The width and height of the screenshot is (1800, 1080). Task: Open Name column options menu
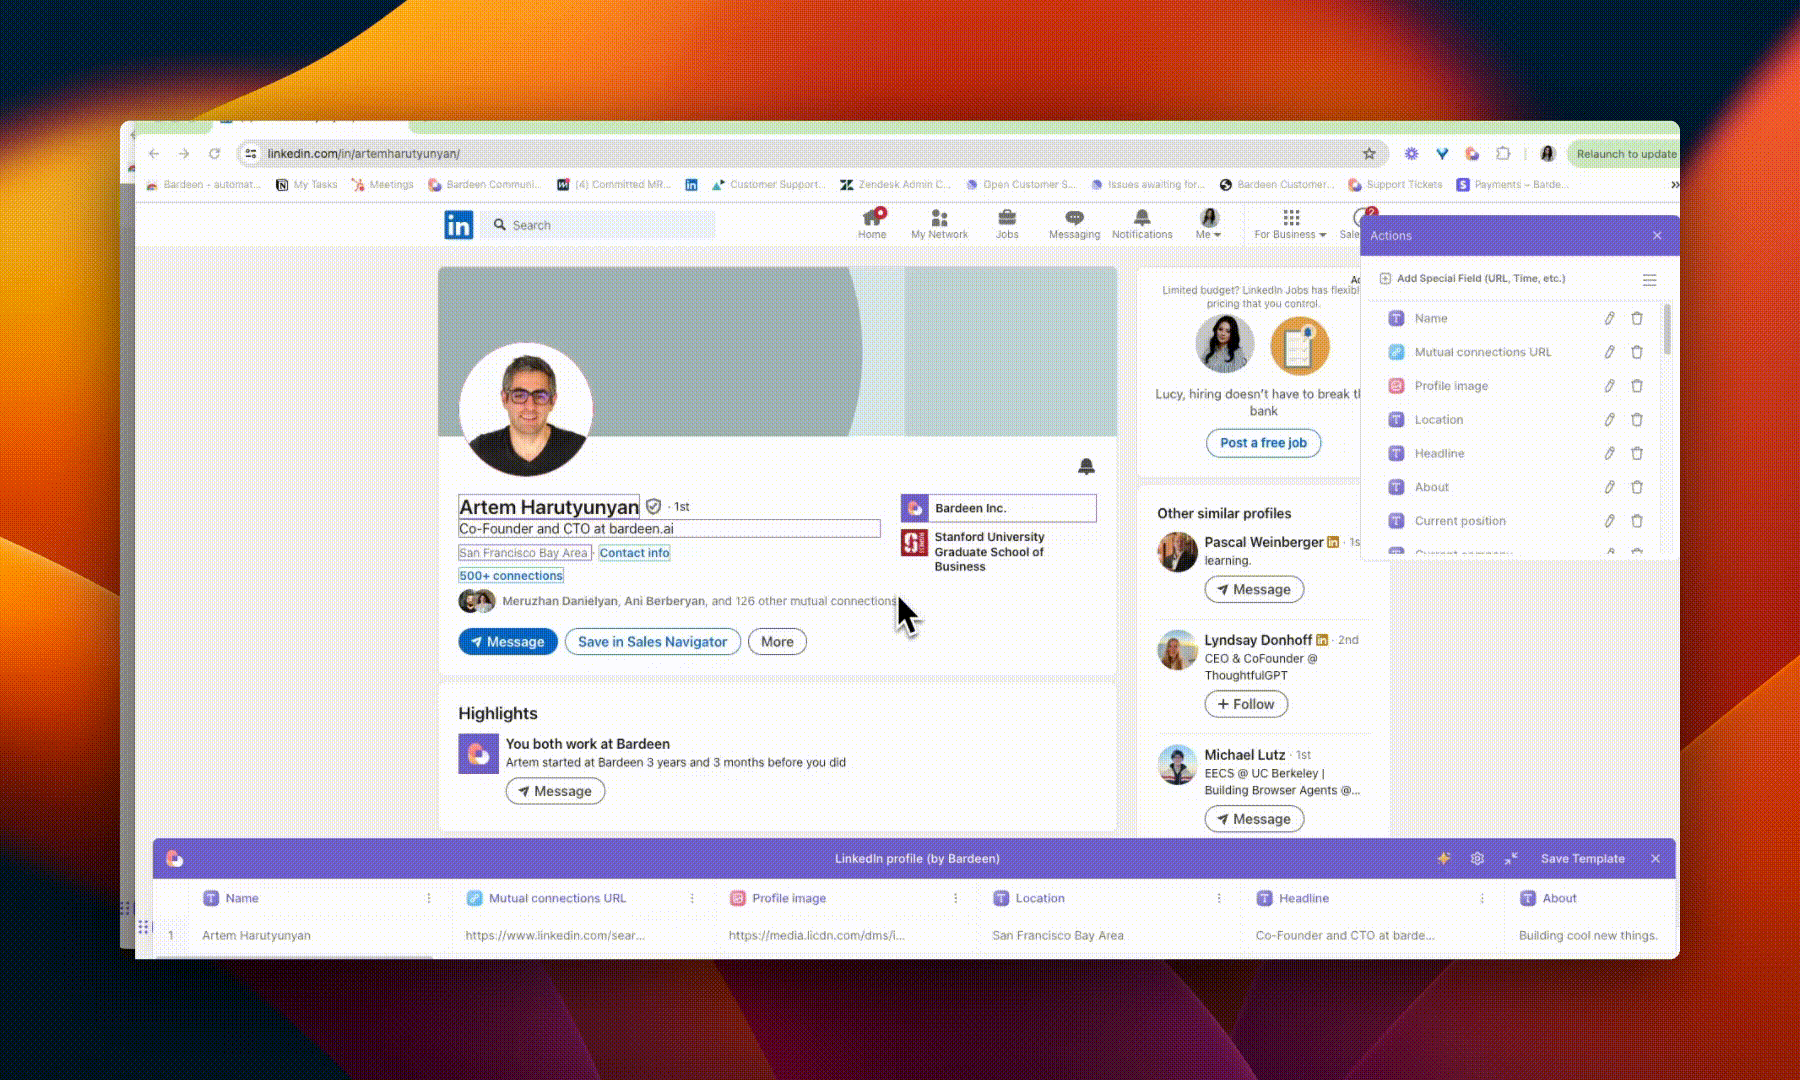click(429, 898)
